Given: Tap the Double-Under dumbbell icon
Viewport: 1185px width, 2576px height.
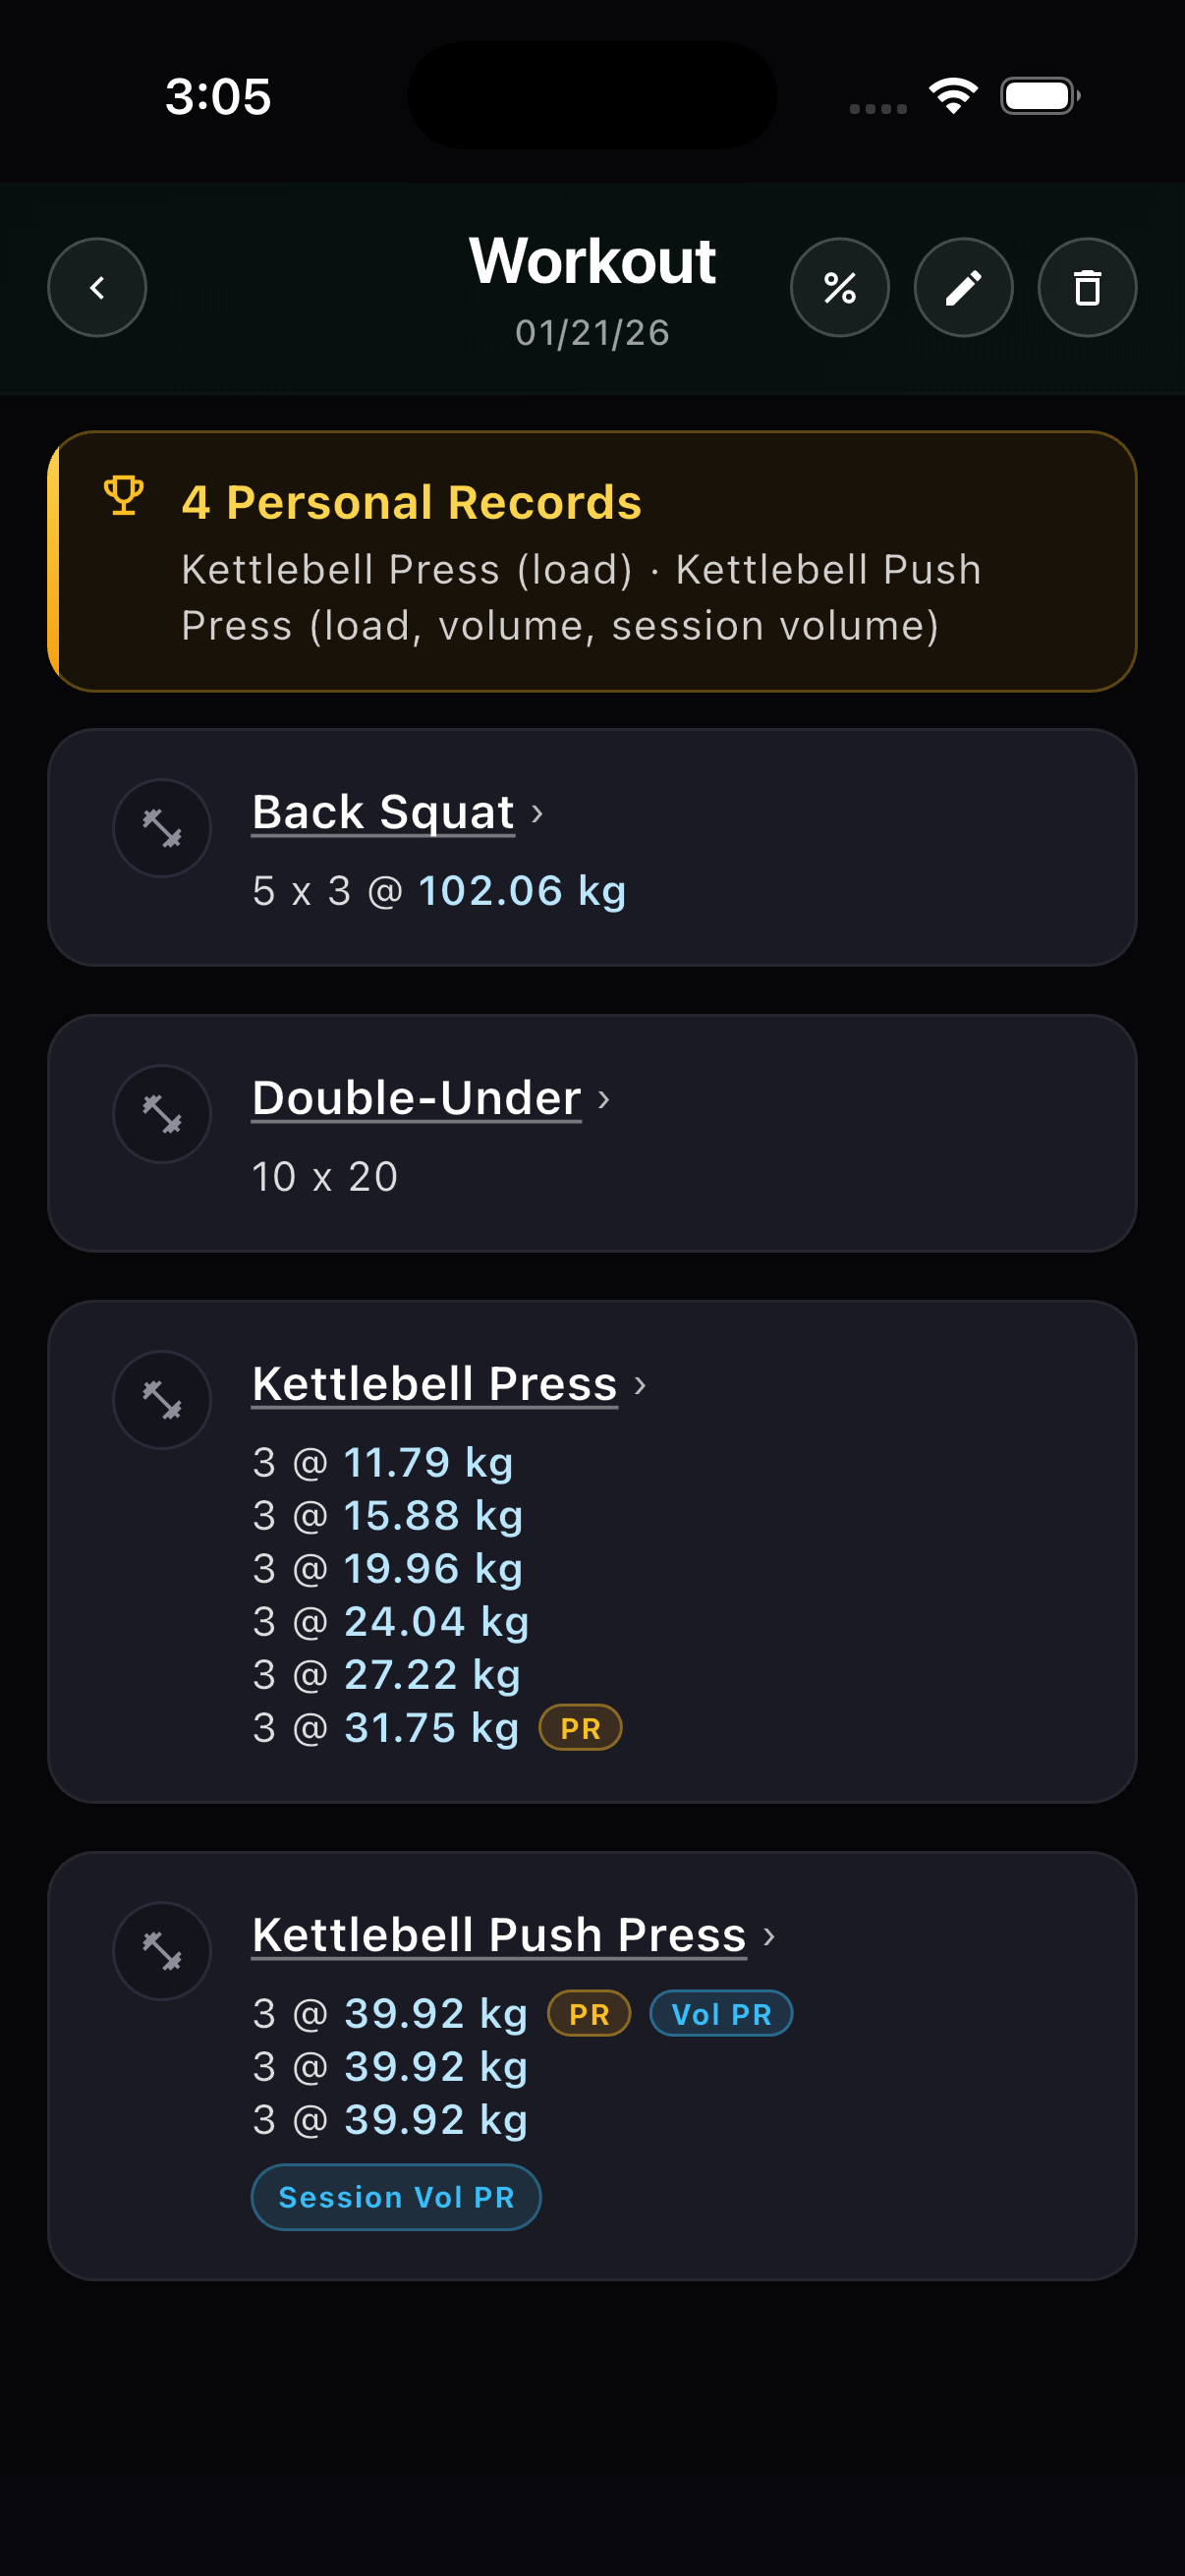Looking at the screenshot, I should click(162, 1114).
